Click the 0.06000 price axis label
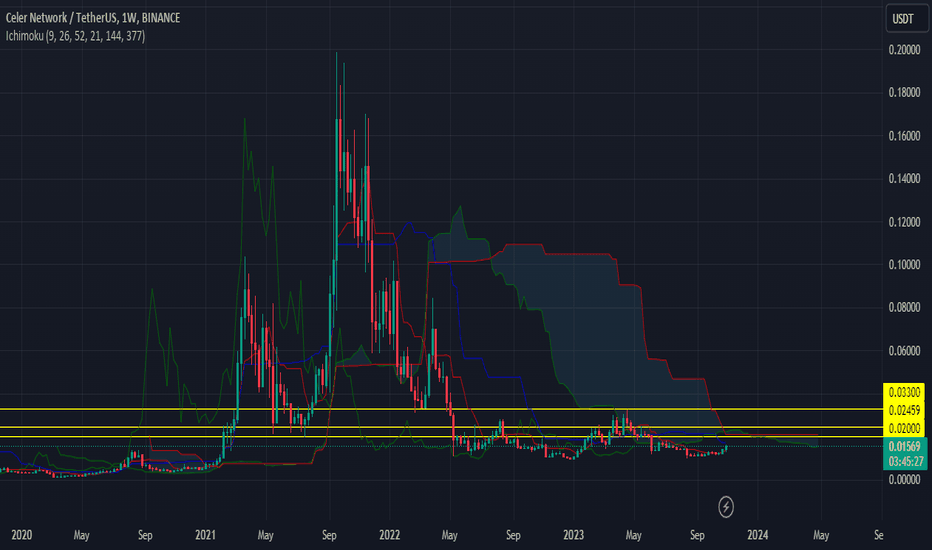This screenshot has height=550, width=932. point(904,351)
